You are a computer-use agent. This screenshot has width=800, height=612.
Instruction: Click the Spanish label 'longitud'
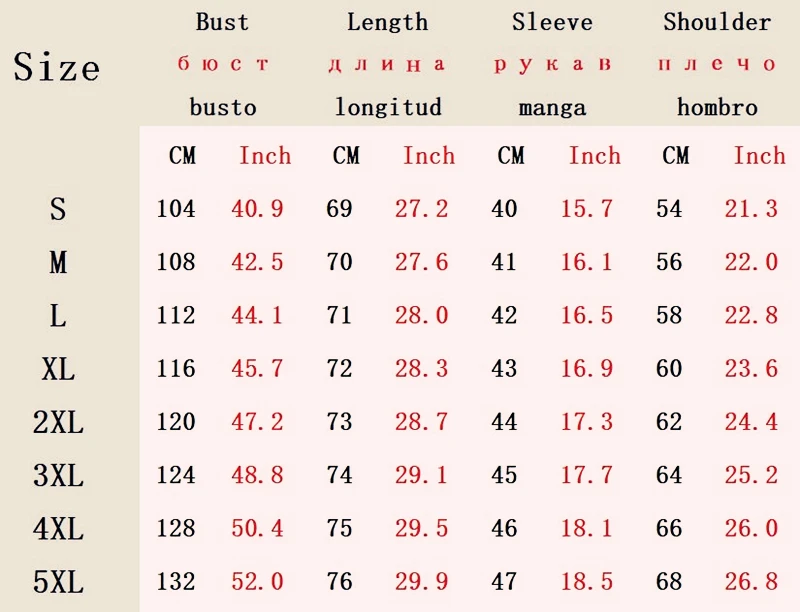tap(388, 107)
